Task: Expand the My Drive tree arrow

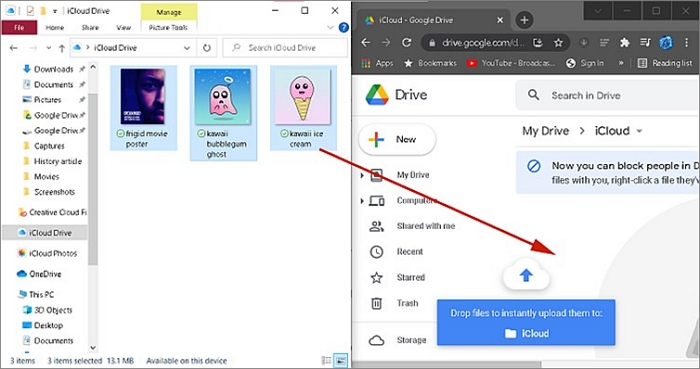Action: (362, 176)
